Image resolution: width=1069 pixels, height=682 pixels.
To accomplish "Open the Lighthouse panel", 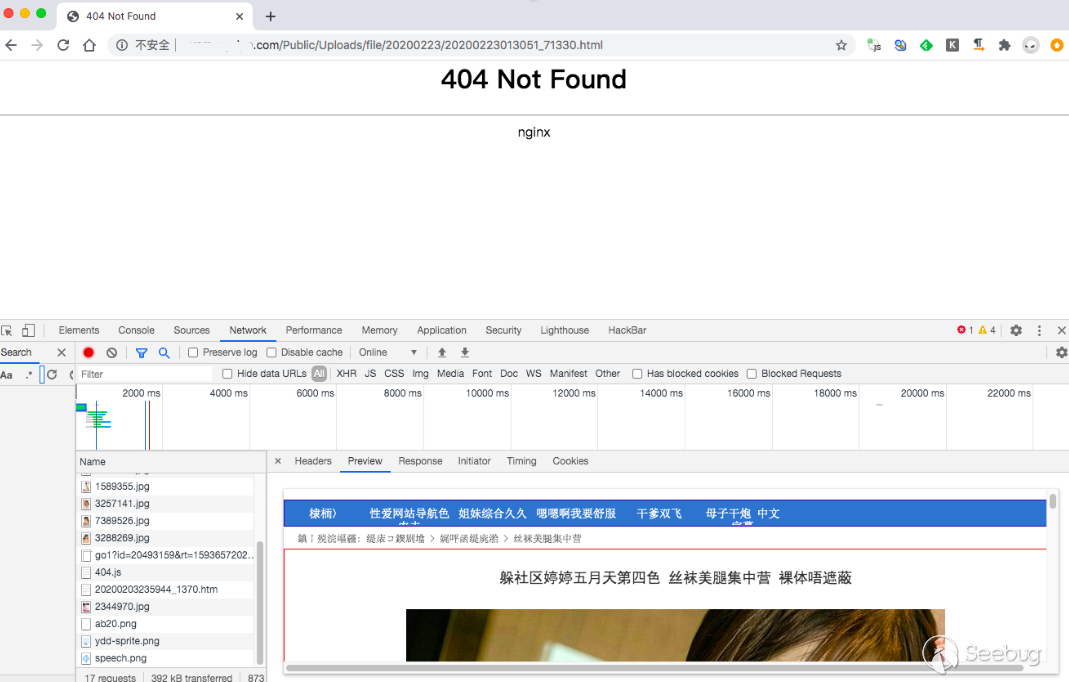I will click(x=564, y=330).
